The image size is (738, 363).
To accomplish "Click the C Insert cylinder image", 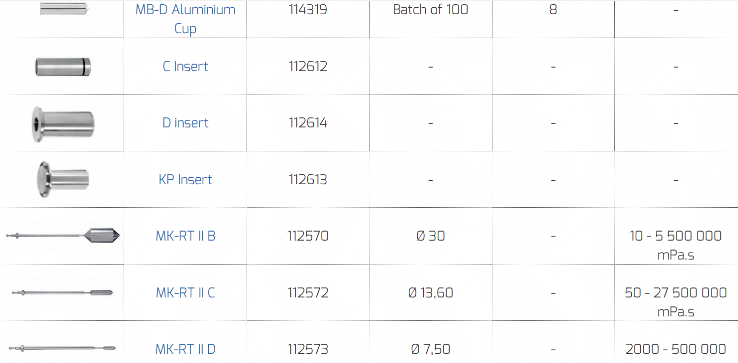I will 63,66.
